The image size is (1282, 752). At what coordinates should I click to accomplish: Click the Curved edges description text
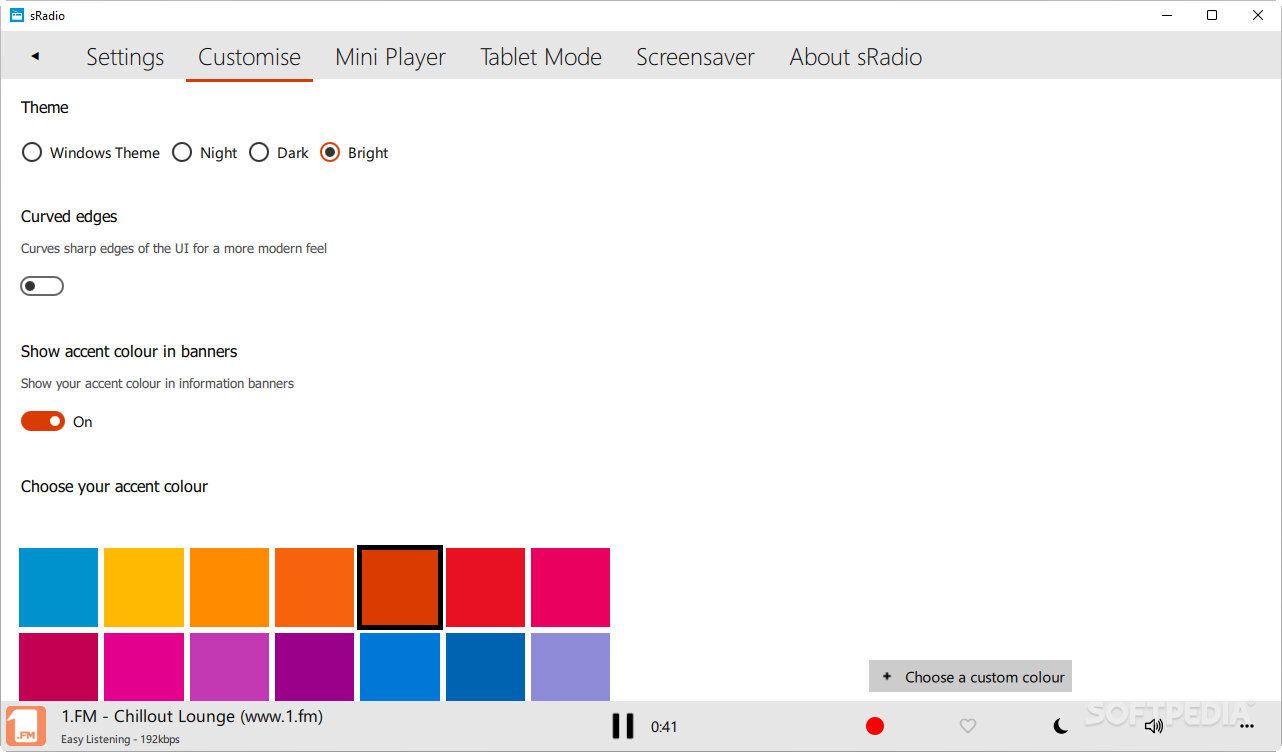(x=174, y=248)
